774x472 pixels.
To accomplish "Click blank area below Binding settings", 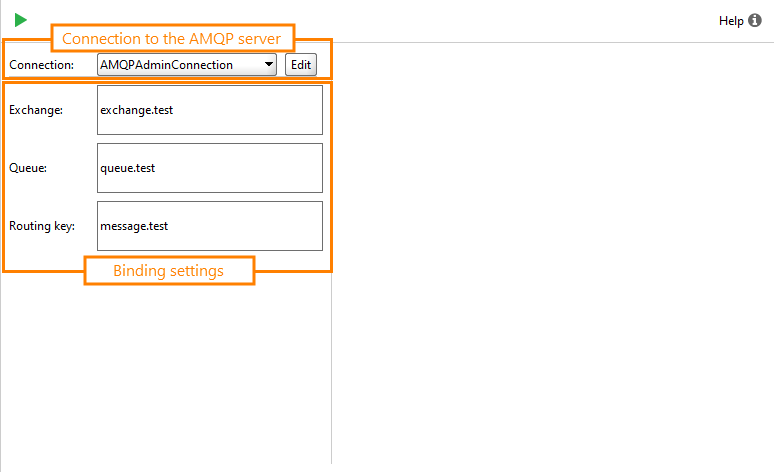I will pos(166,375).
